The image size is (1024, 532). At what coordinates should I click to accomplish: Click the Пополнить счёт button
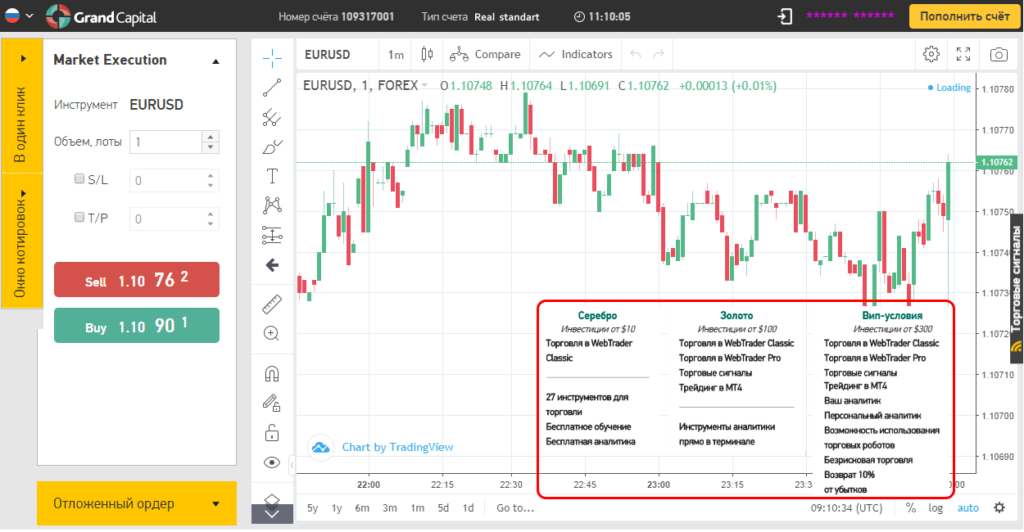tap(962, 16)
